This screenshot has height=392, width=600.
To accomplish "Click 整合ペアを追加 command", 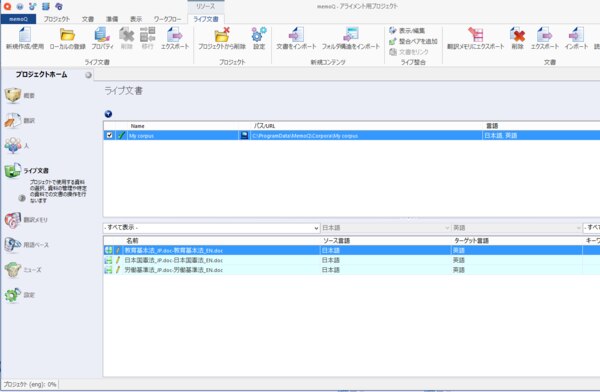I will [x=413, y=41].
